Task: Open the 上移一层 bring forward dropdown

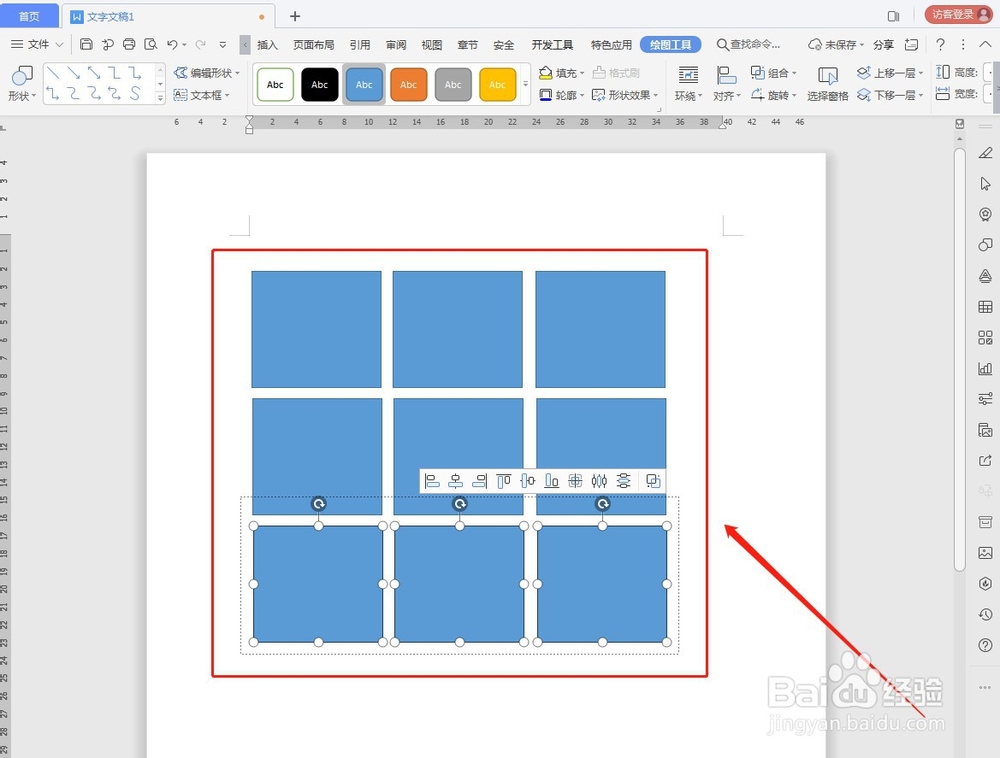Action: coord(890,73)
